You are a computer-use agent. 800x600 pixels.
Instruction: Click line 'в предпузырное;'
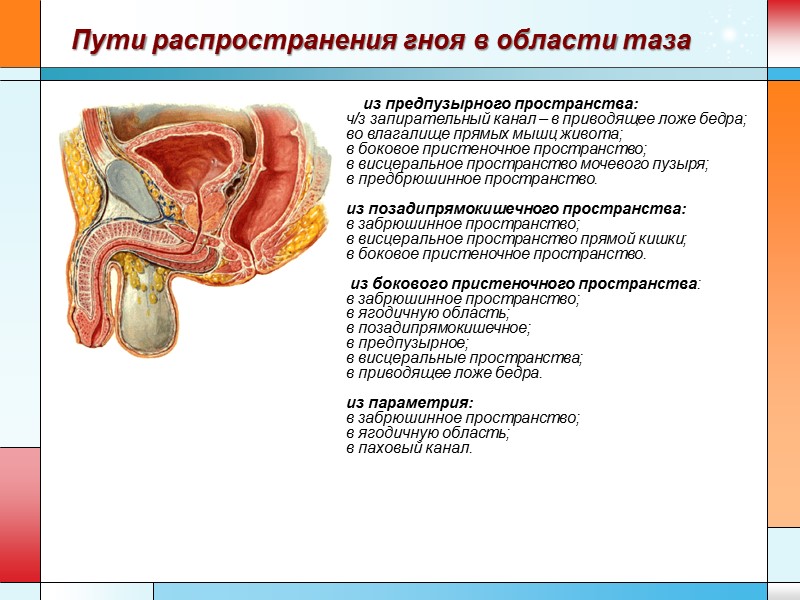point(408,343)
